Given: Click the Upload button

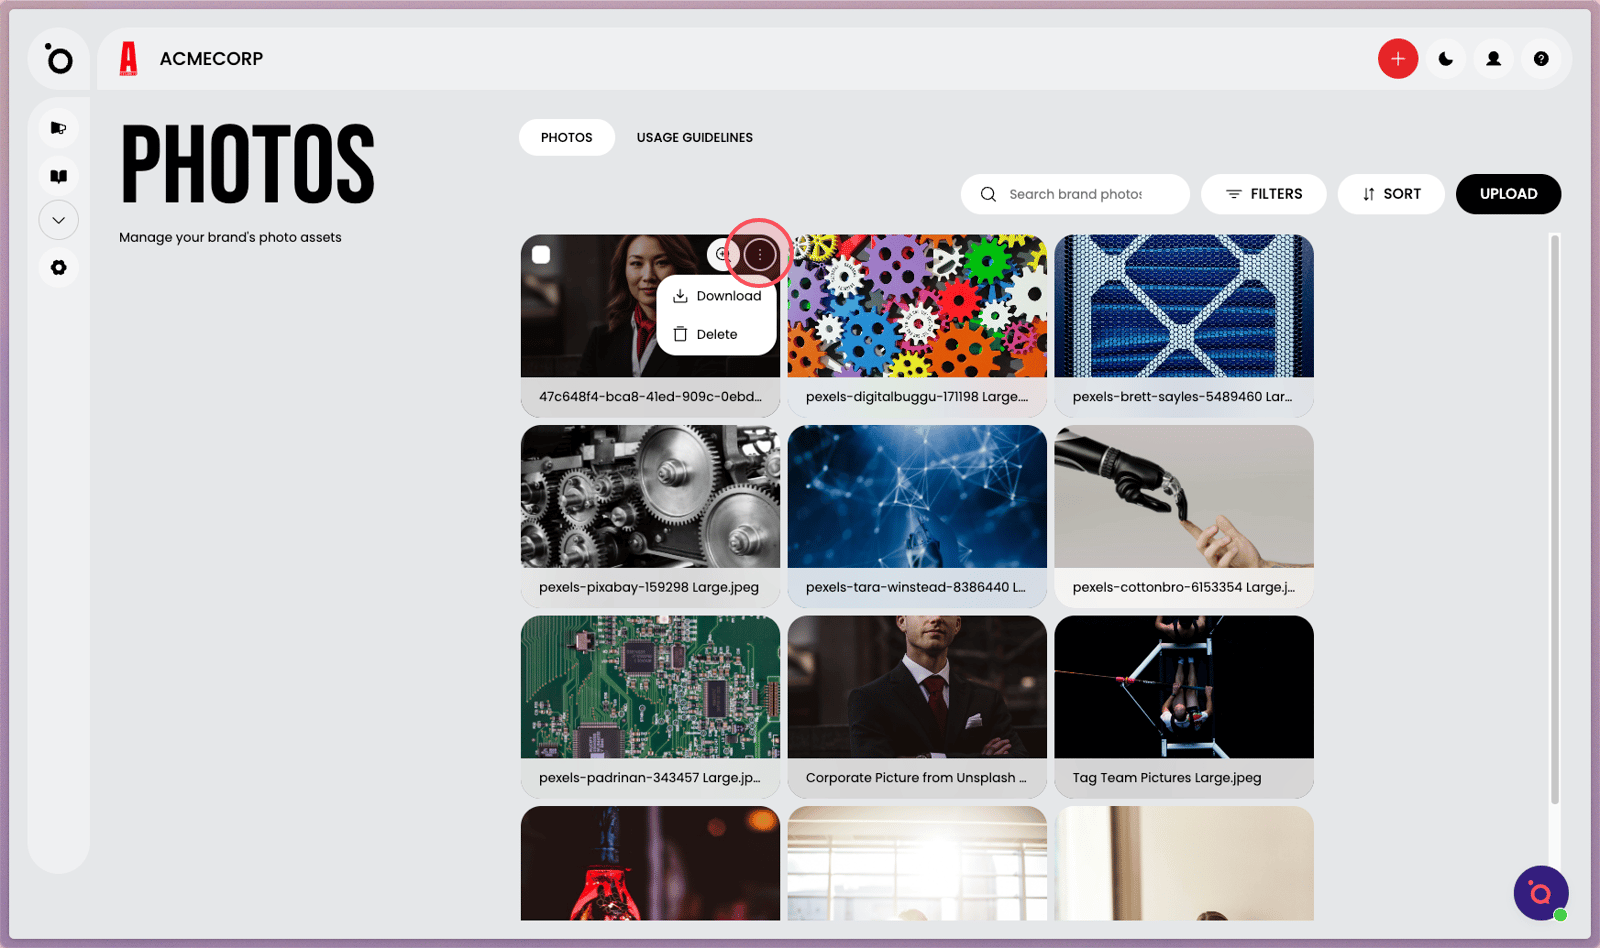Looking at the screenshot, I should (1508, 194).
